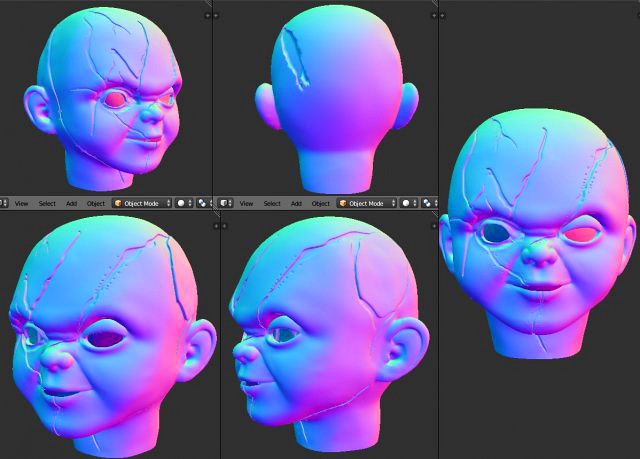Click the orange cube Object Mode icon, left header

tap(118, 203)
